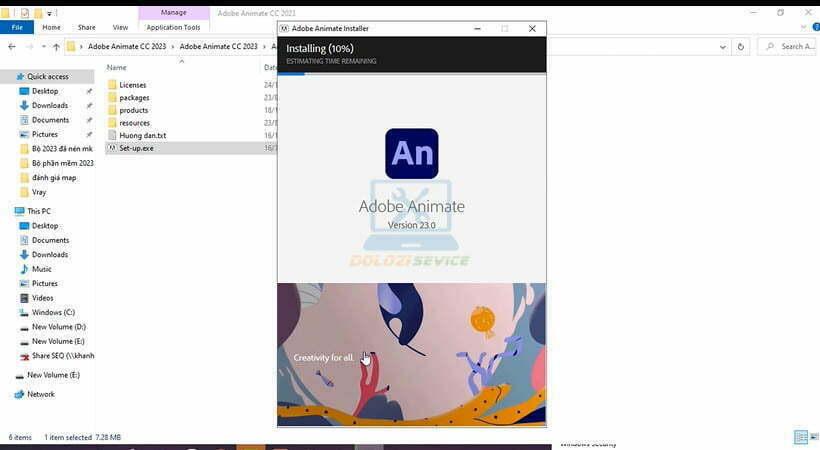Viewport: 820px width, 450px height.
Task: Click the first Adobe Animate CC 2023 breadcrumb
Action: (127, 47)
